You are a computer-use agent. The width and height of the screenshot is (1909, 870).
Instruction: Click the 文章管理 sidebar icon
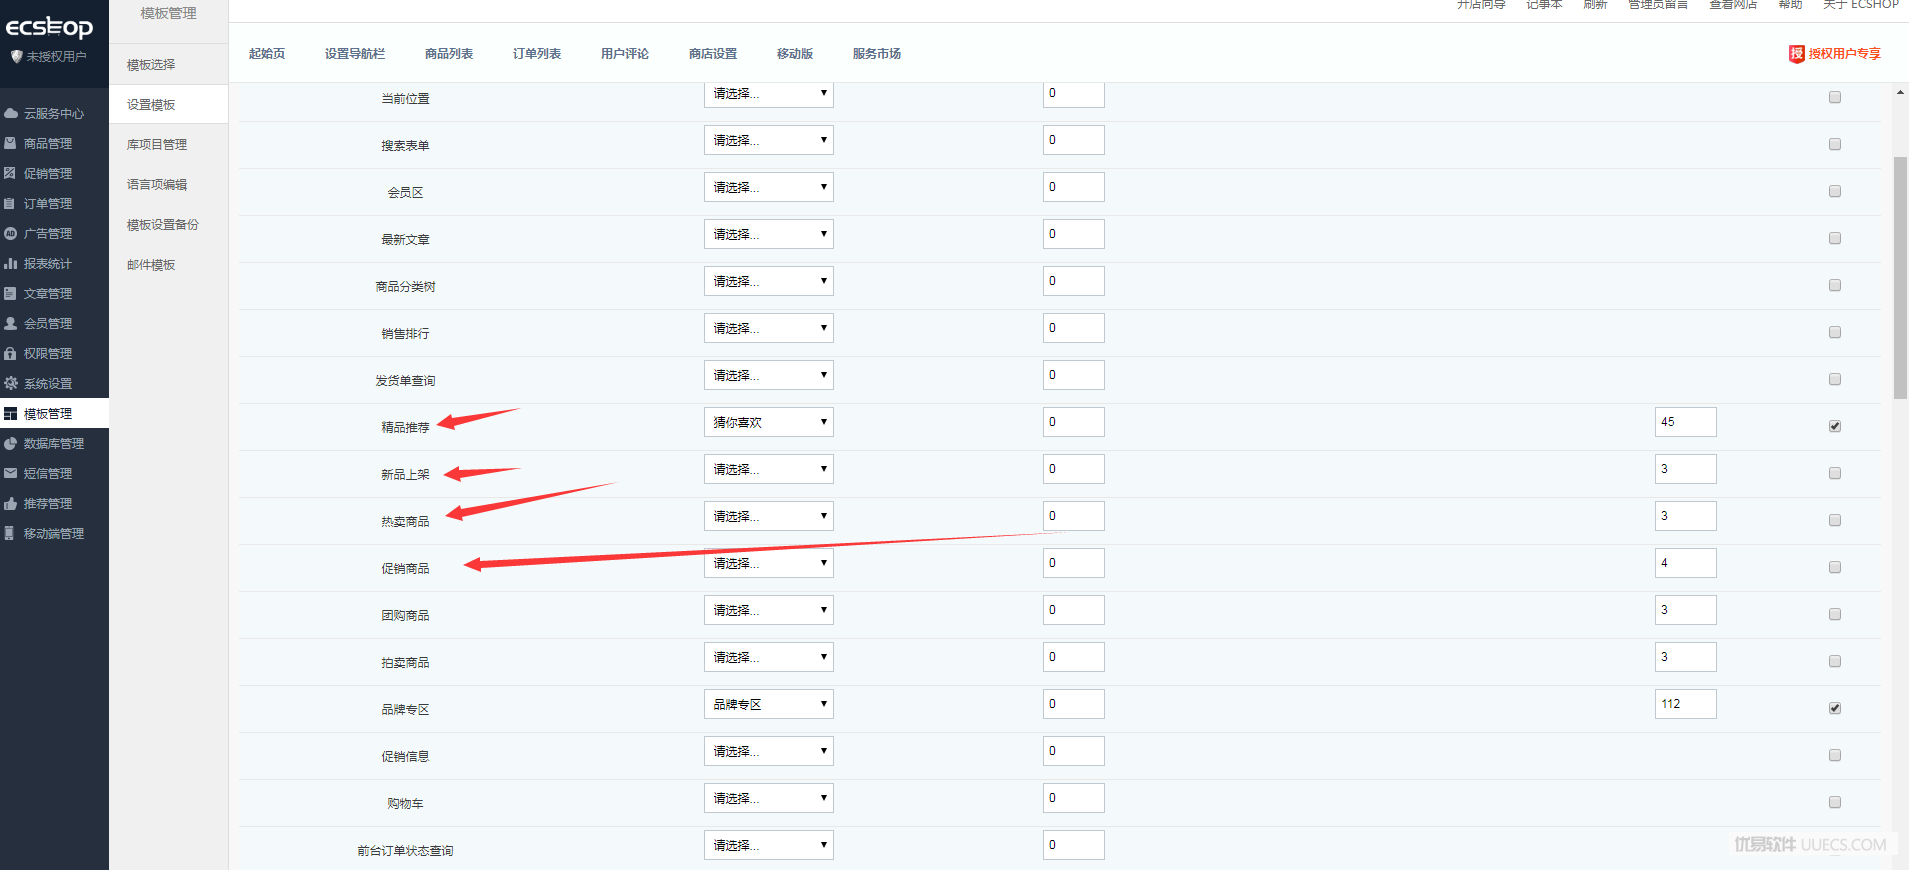coord(11,294)
